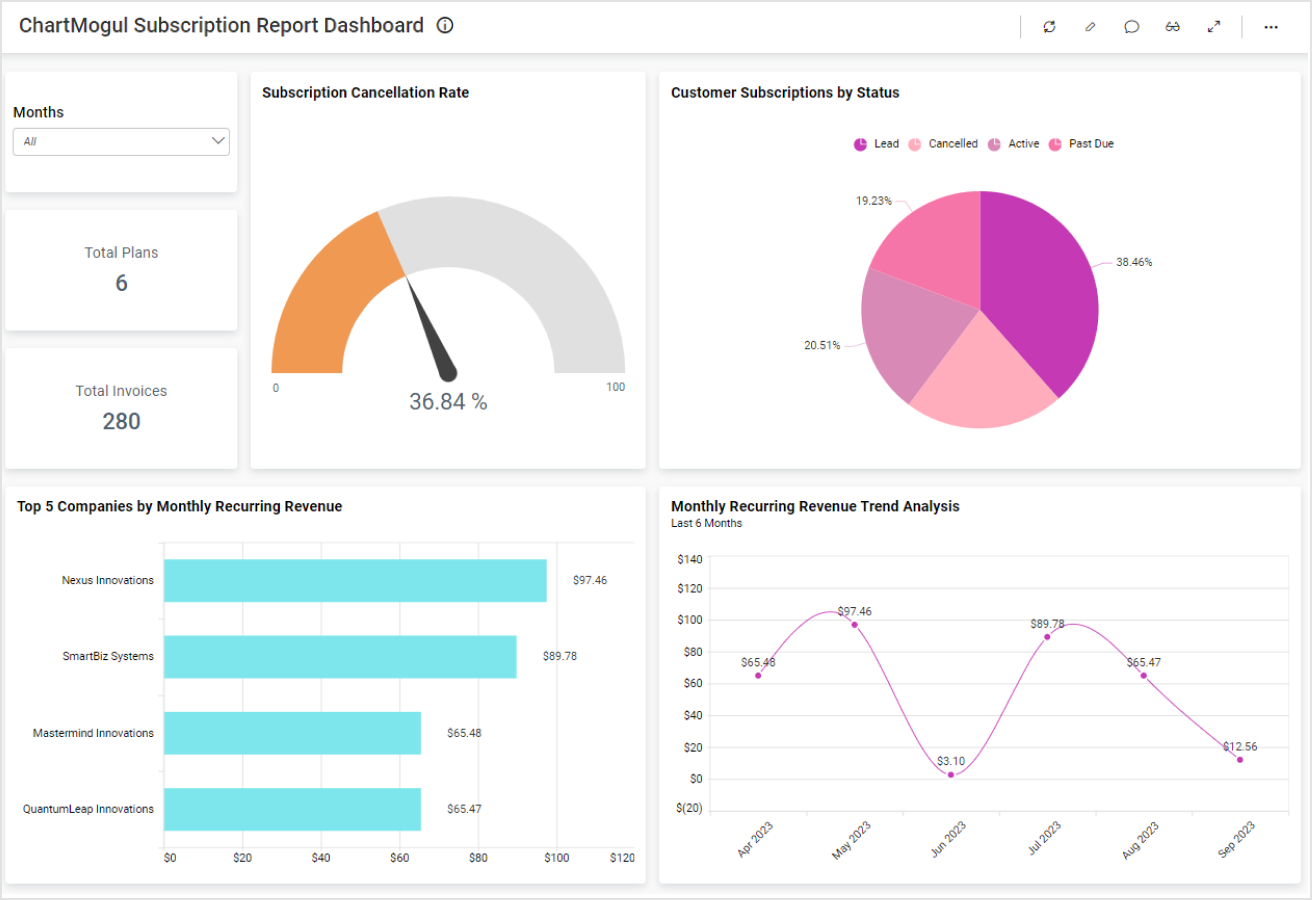Click the cancellation rate gauge needle
Image resolution: width=1312 pixels, height=900 pixels.
click(430, 328)
